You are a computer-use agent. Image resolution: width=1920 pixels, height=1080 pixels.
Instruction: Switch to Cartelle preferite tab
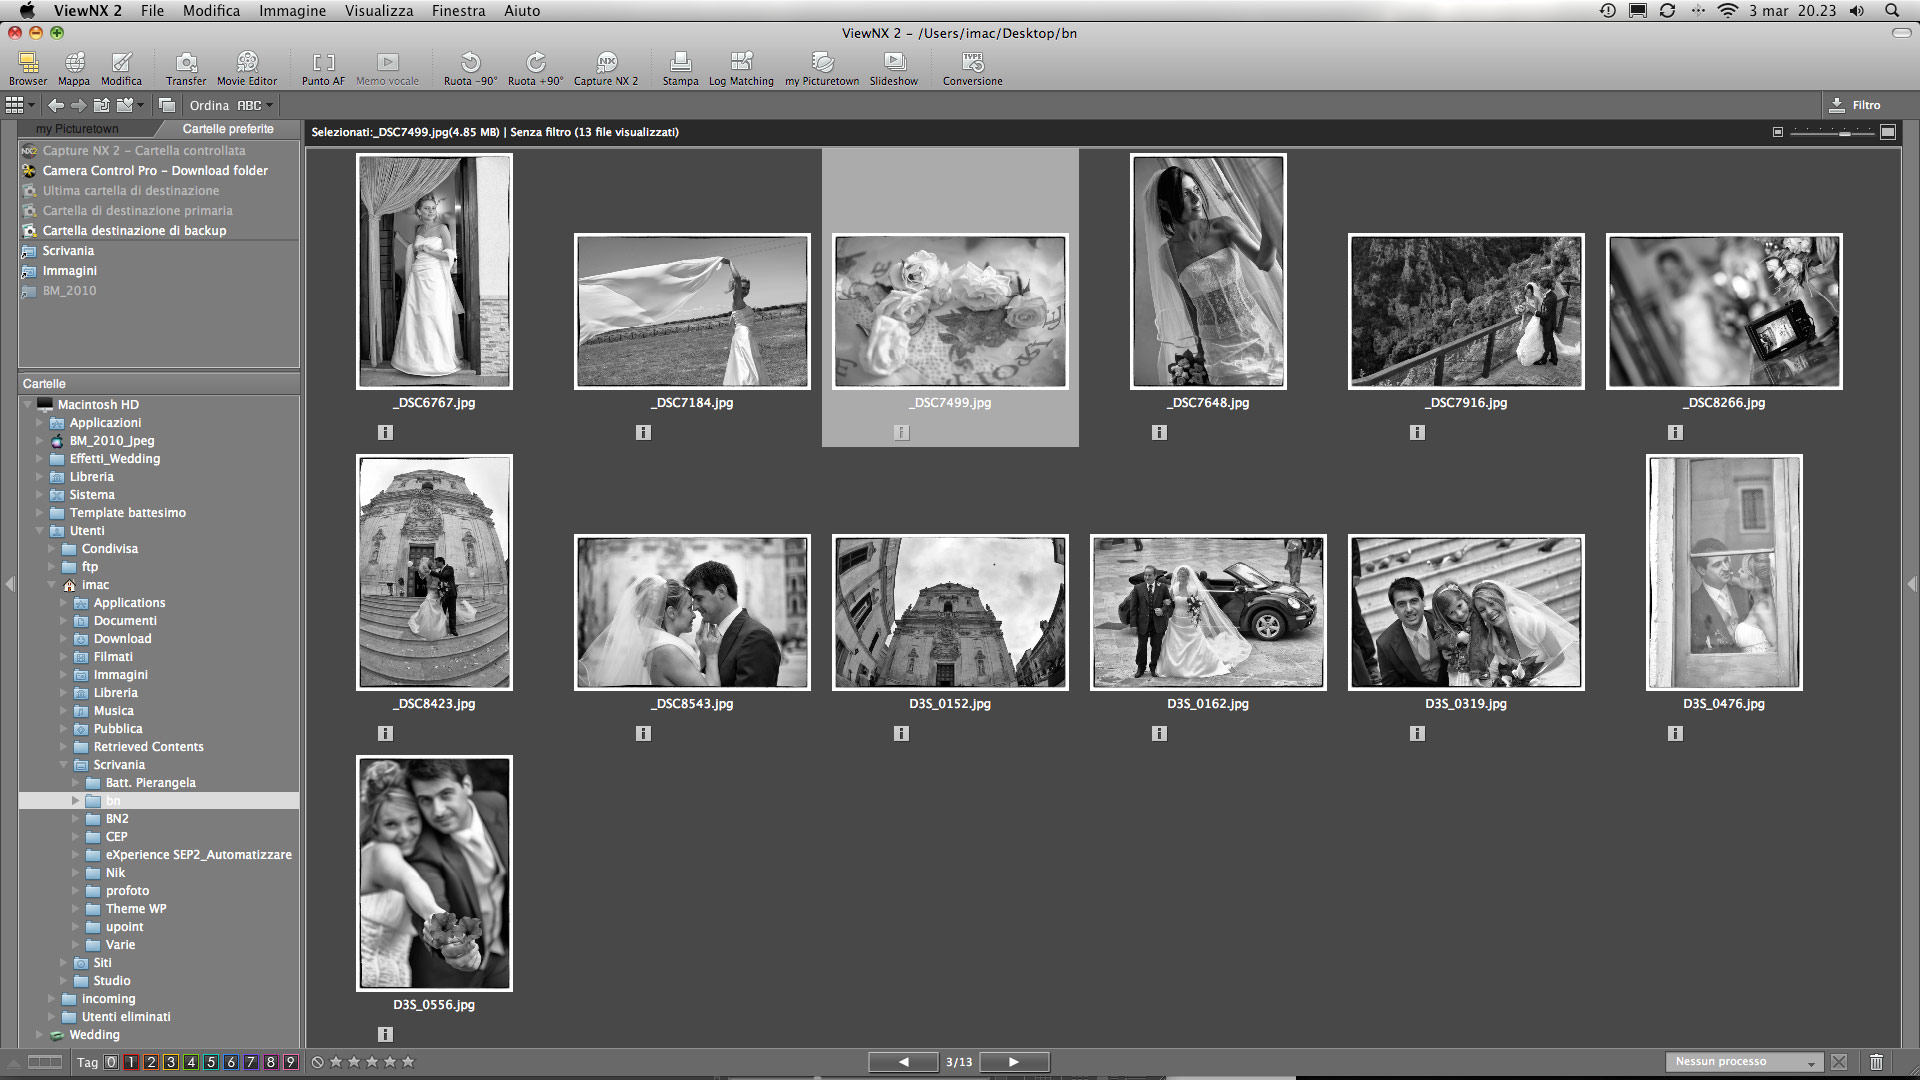pyautogui.click(x=228, y=129)
